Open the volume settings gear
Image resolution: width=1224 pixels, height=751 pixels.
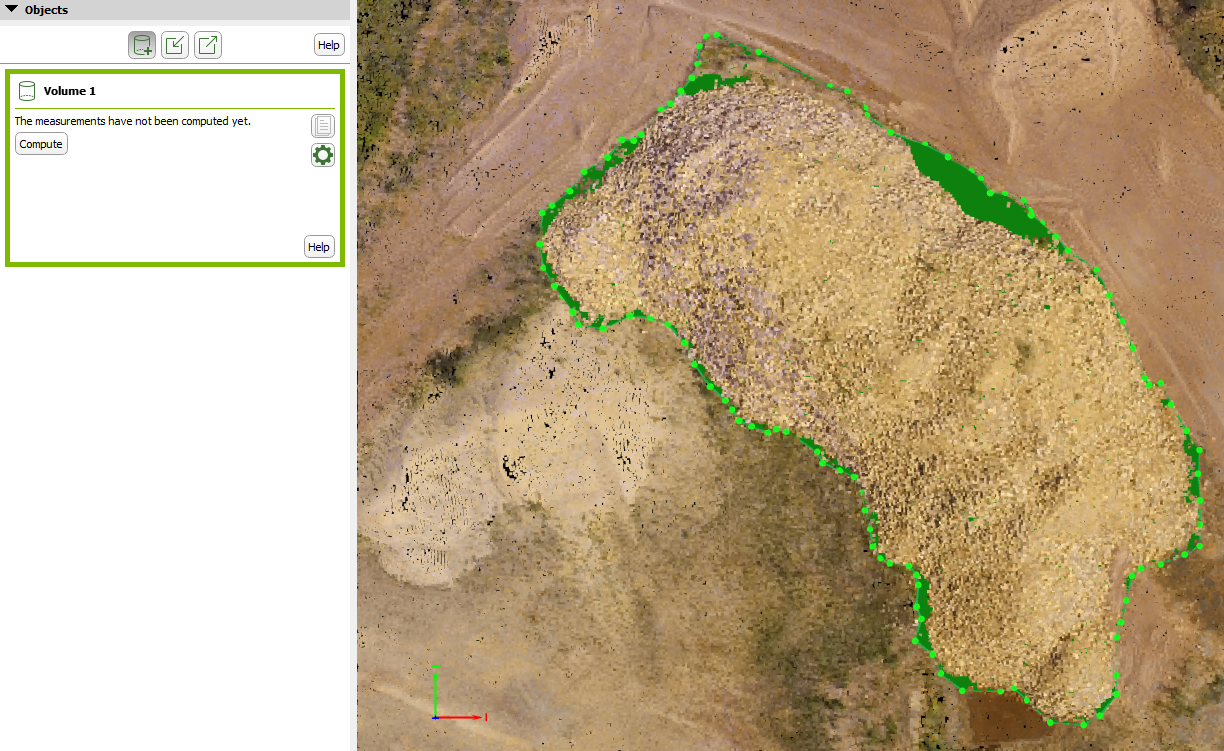pyautogui.click(x=322, y=155)
